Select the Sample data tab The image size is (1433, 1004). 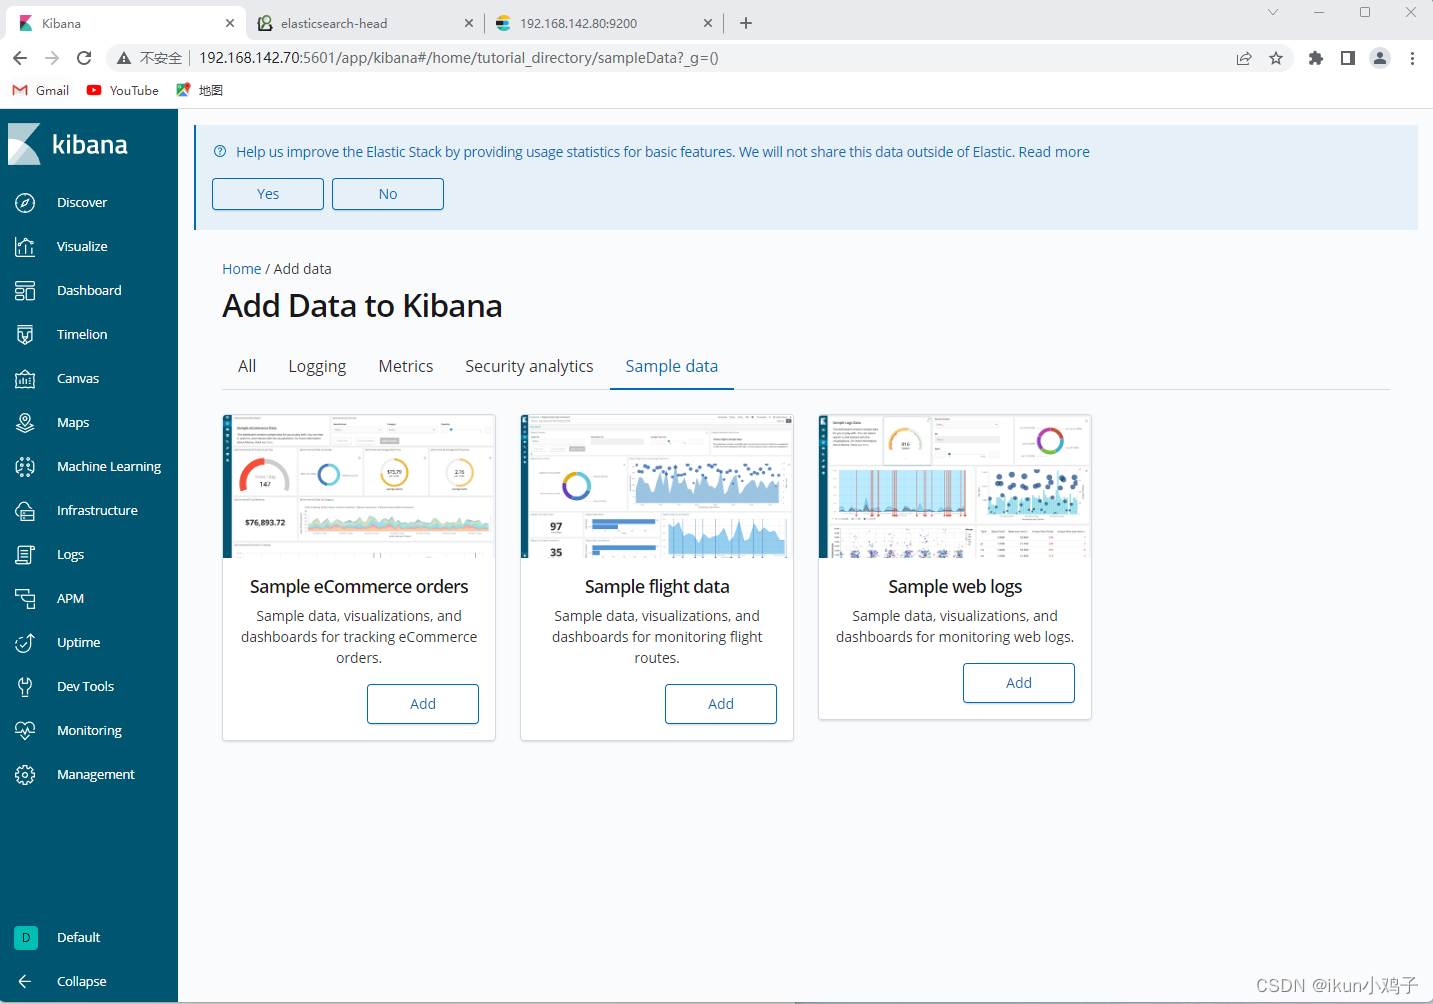pyautogui.click(x=672, y=366)
